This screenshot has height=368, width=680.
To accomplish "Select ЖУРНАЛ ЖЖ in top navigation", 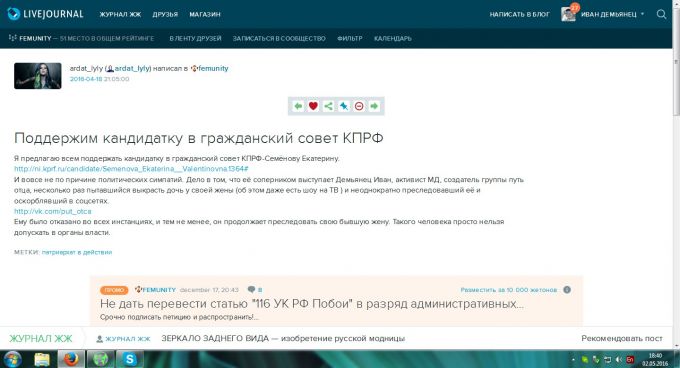I will (x=120, y=14).
